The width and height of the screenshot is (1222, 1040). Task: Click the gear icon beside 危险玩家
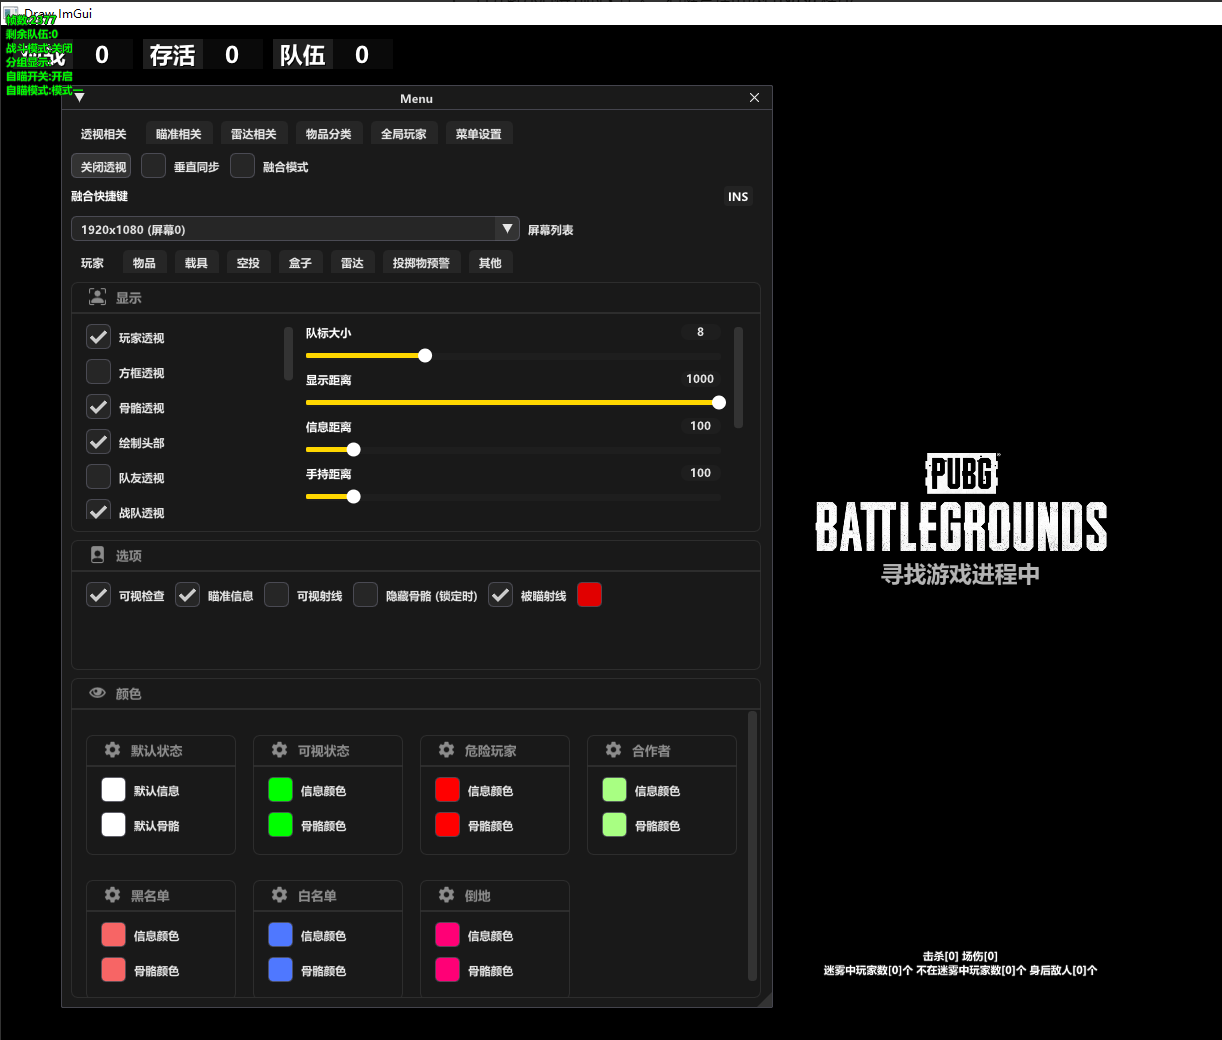pos(447,750)
